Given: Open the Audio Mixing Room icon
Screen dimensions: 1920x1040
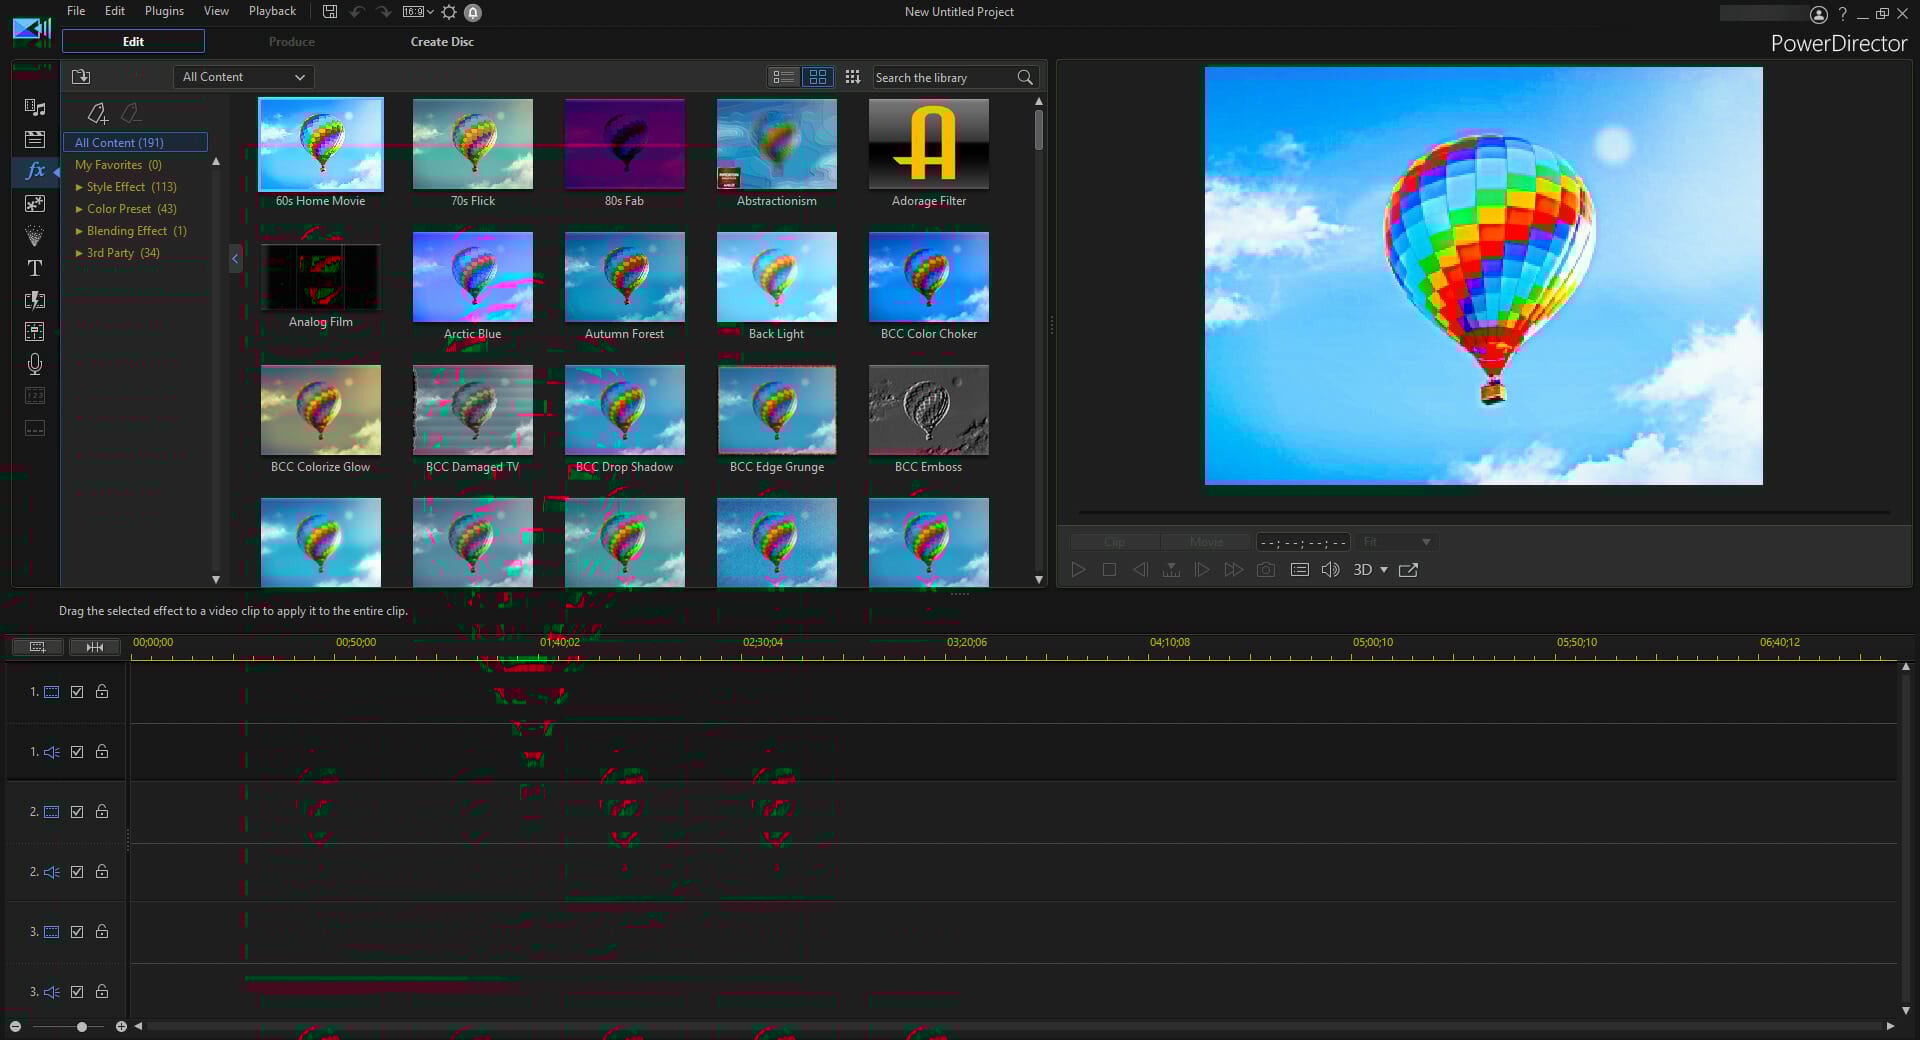Looking at the screenshot, I should coord(35,332).
